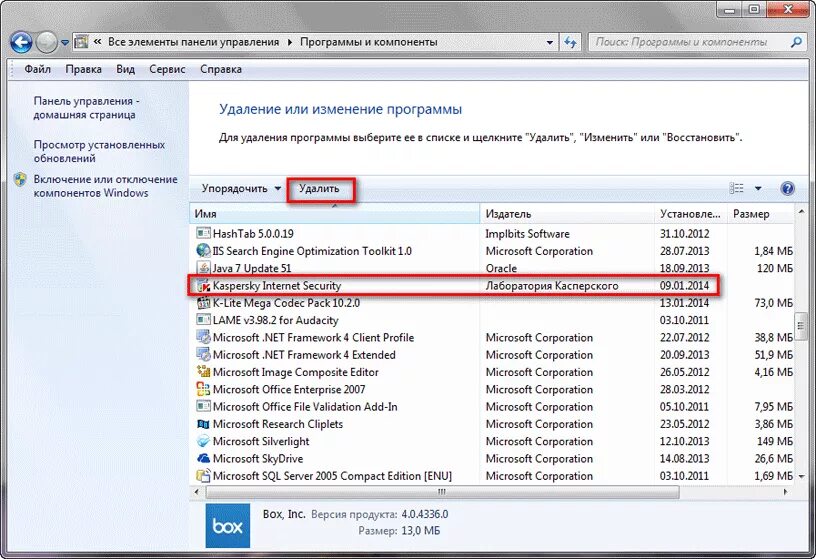The height and width of the screenshot is (559, 816).
Task: Select Microsoft SQL Server 2005 Compact Edition icon
Action: [x=203, y=476]
